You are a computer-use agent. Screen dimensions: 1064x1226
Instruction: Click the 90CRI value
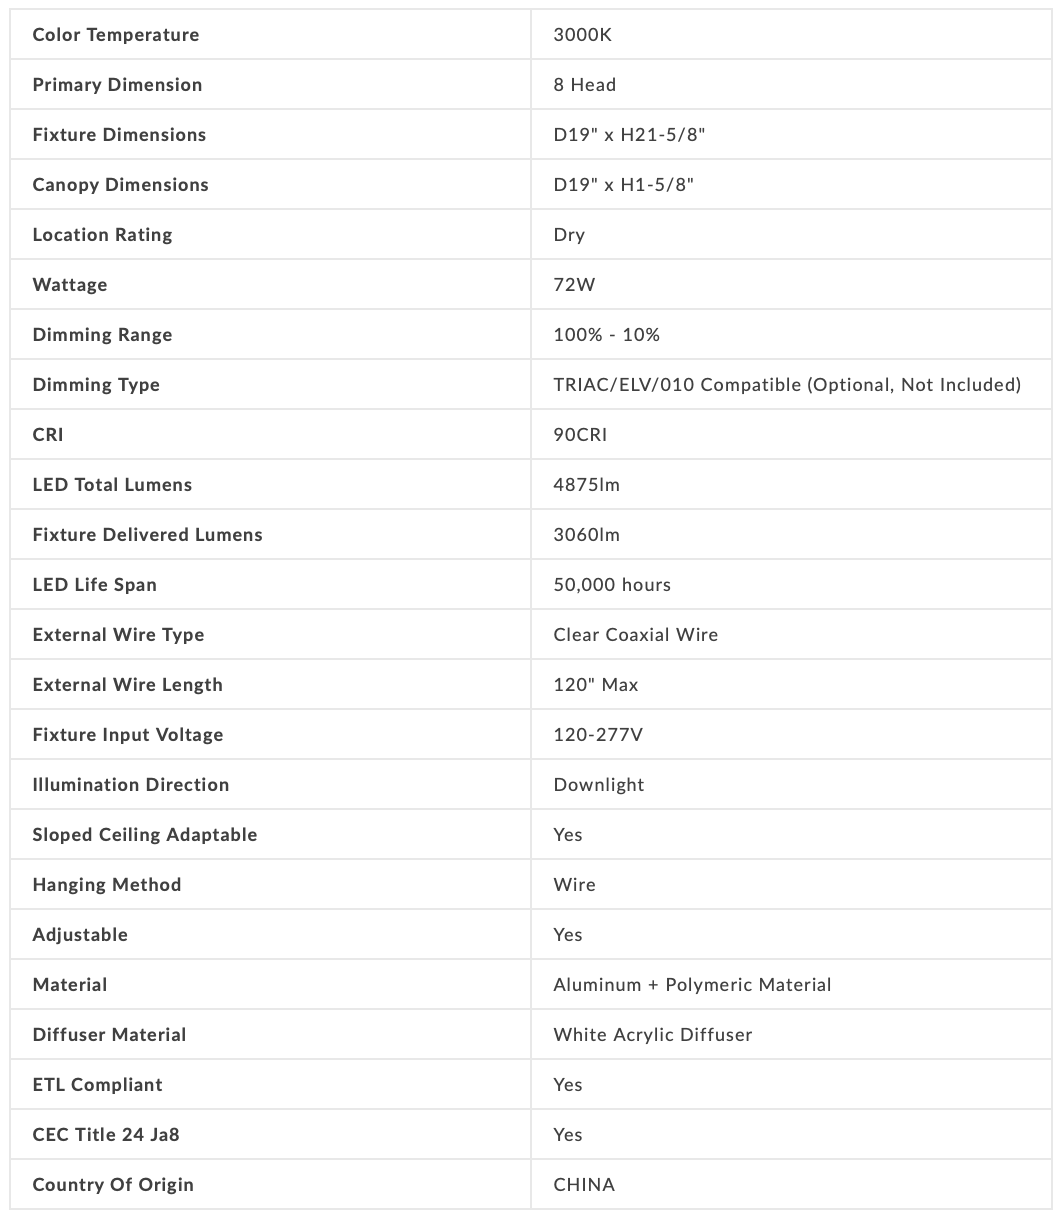point(580,435)
